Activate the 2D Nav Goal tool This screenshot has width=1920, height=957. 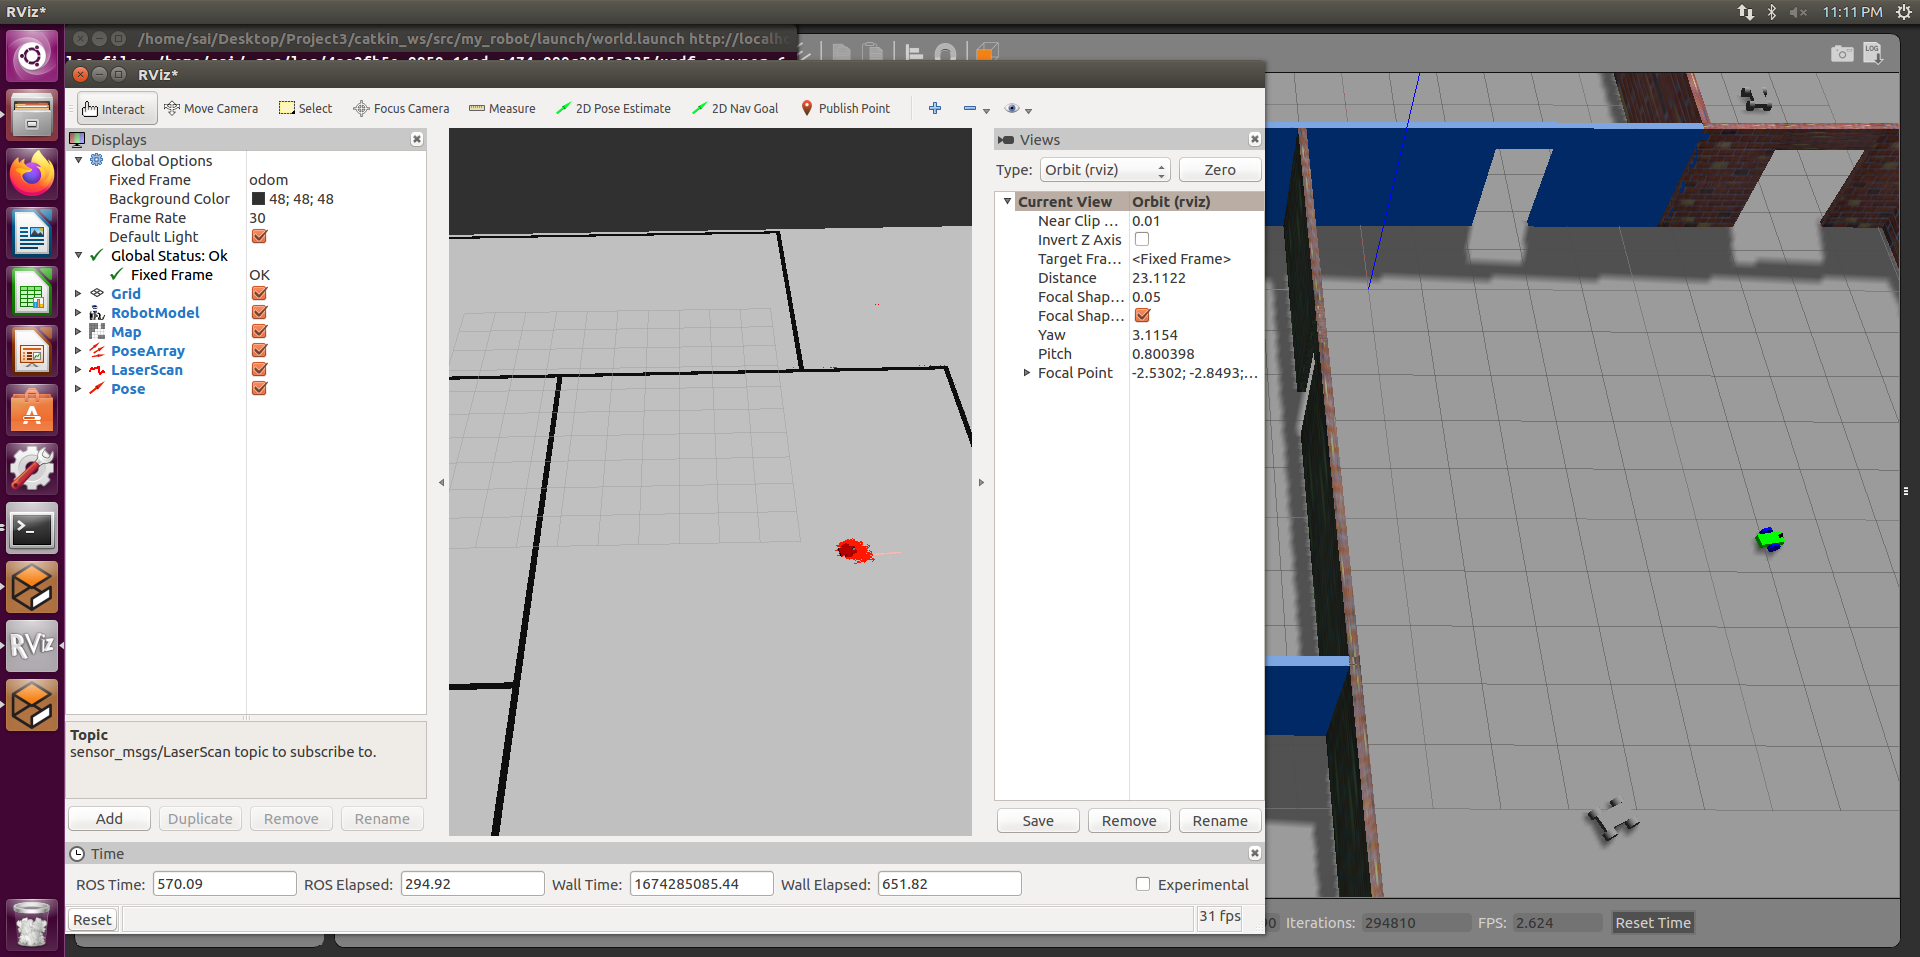click(x=736, y=108)
